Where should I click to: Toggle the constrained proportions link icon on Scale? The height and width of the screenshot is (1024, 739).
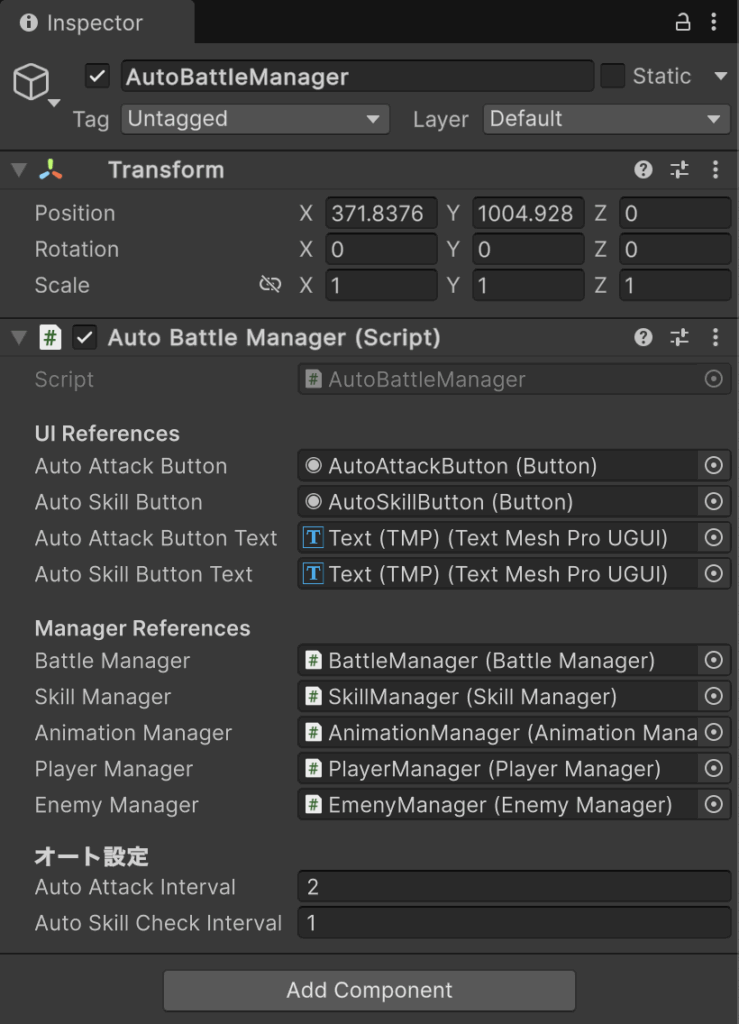[270, 284]
